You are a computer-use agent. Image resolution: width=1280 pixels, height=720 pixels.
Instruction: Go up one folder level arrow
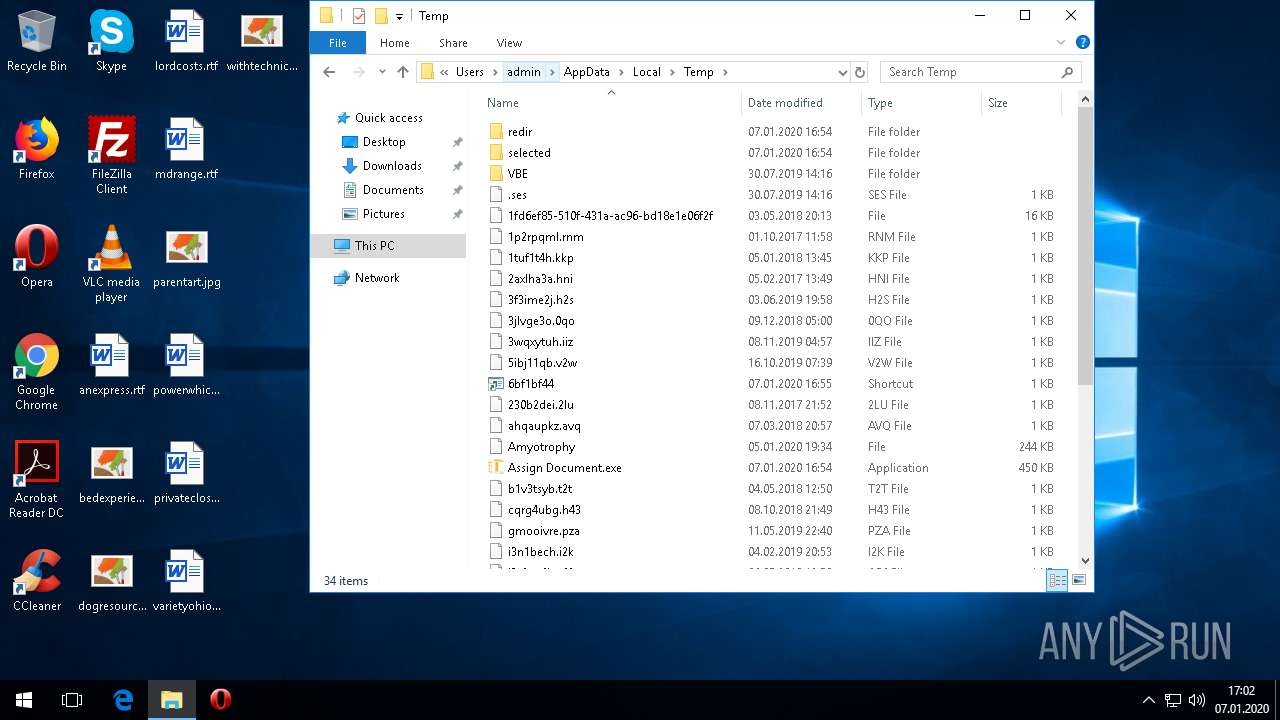pos(403,72)
